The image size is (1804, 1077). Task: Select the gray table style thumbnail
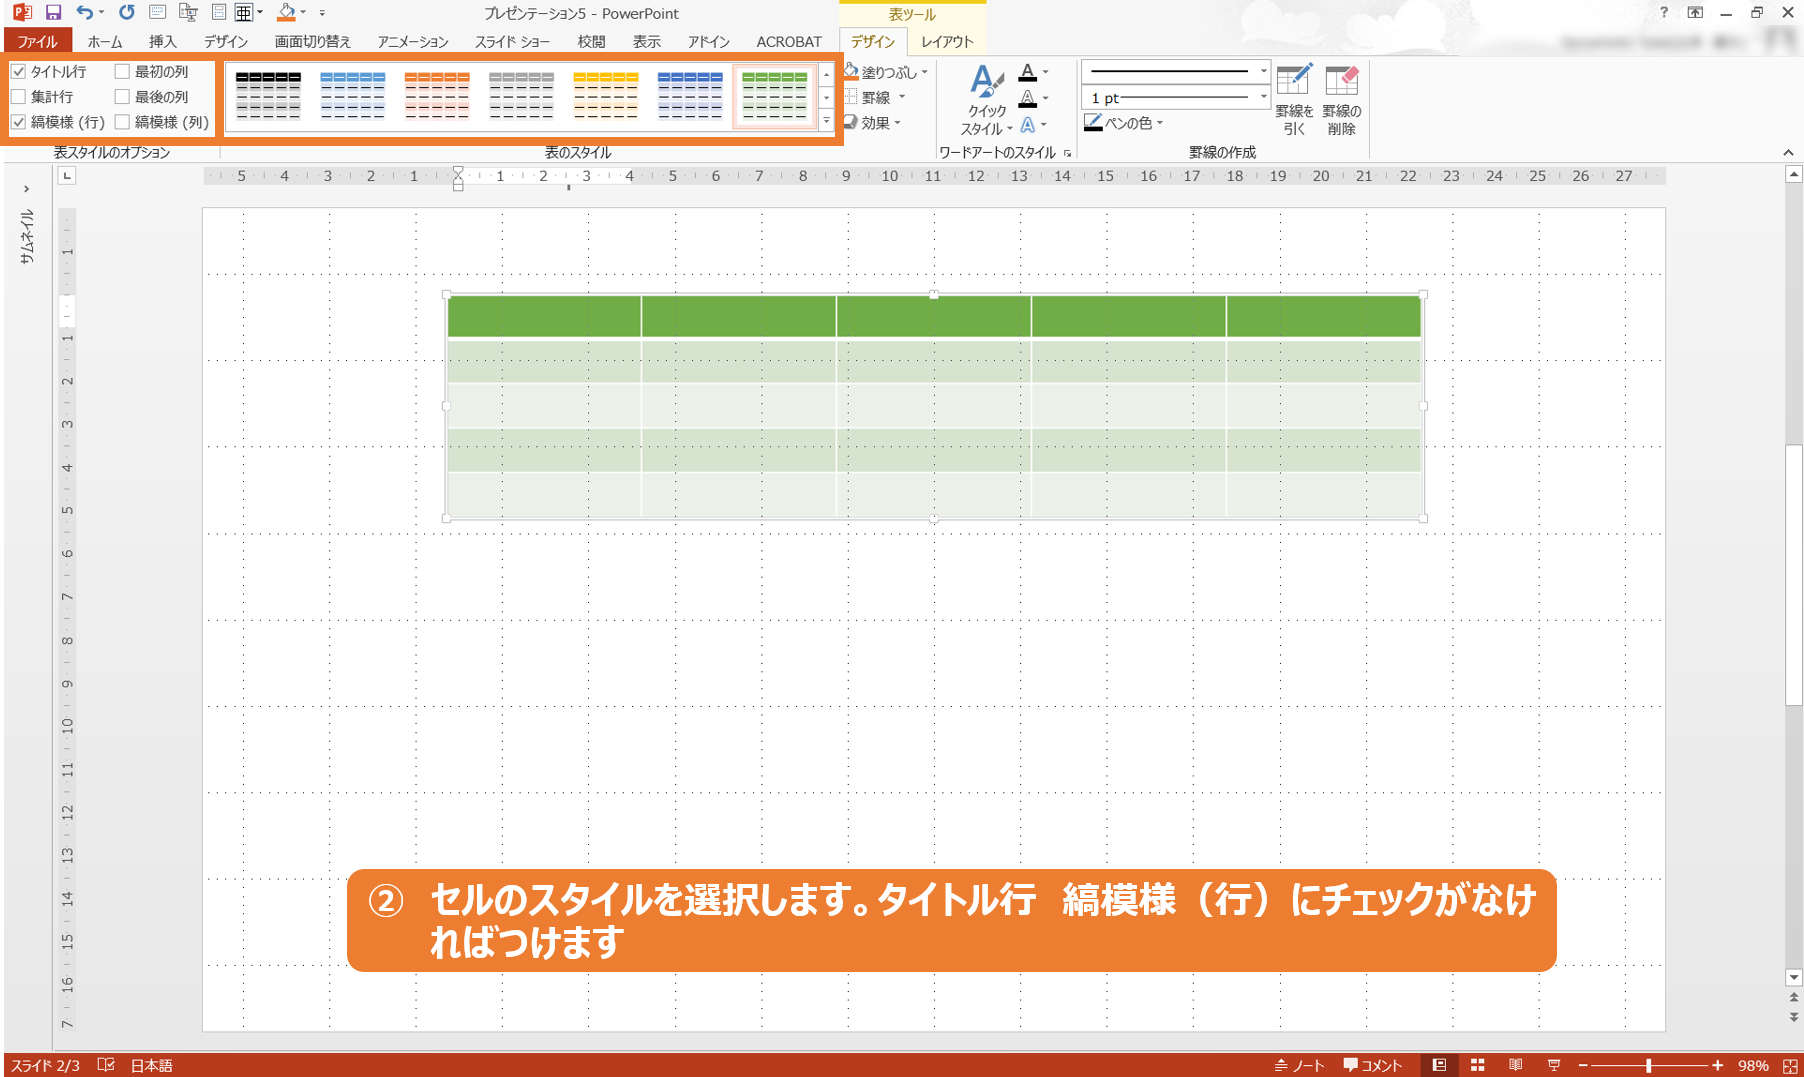(521, 96)
